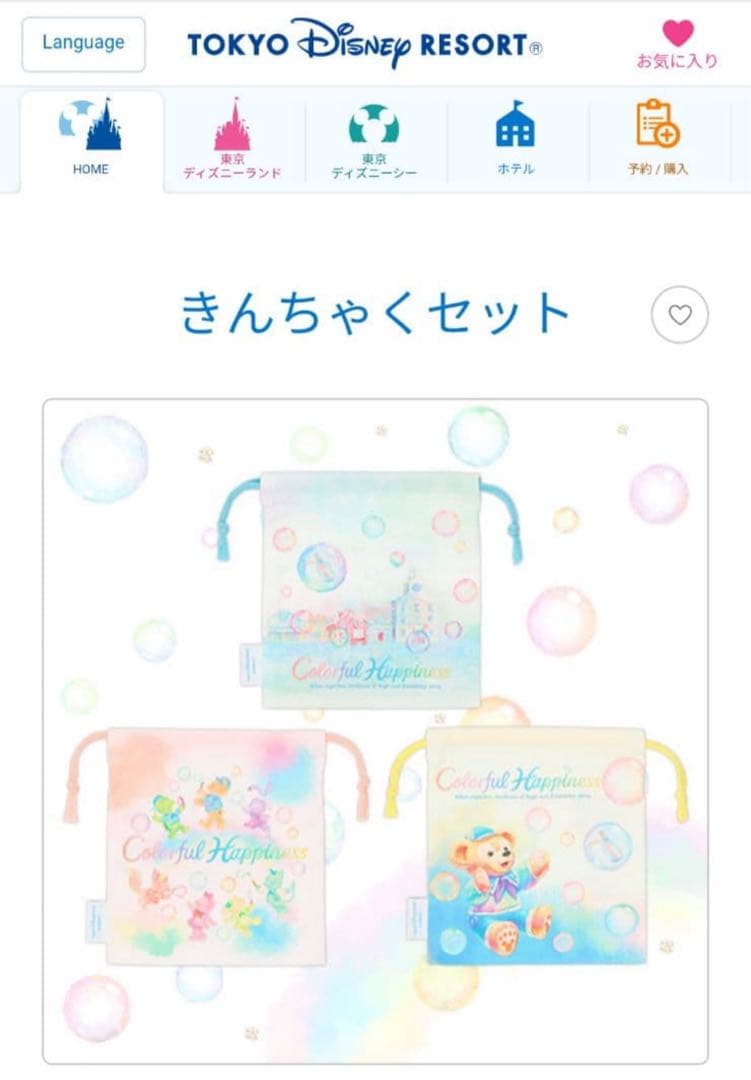Click the pink castle icon for Disneyland

click(x=233, y=124)
